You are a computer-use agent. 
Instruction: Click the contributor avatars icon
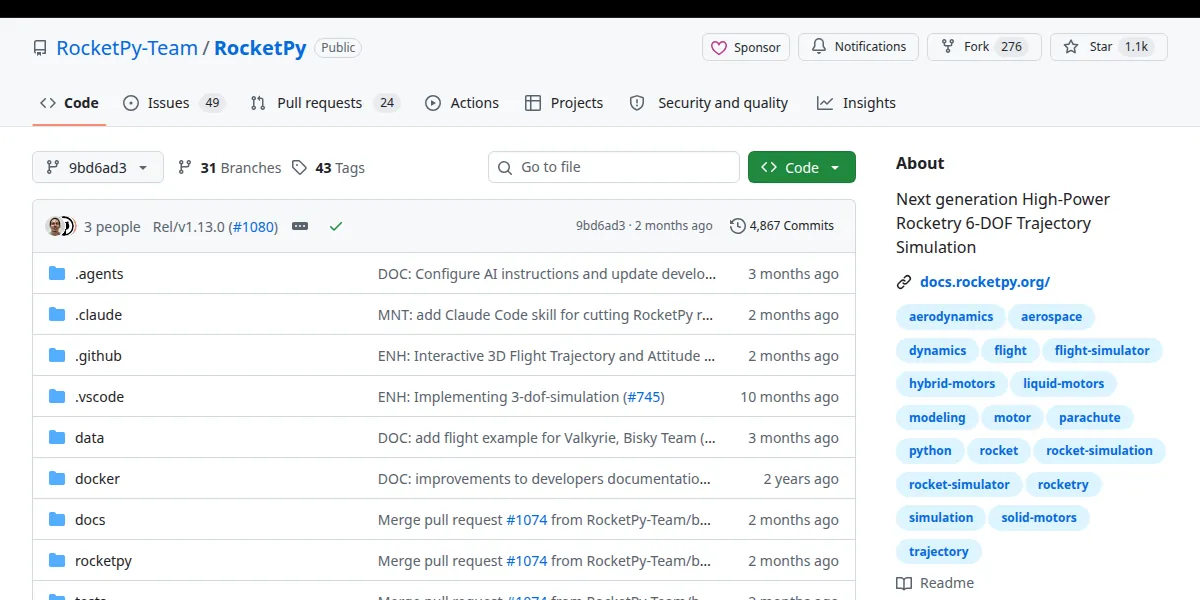pos(61,227)
